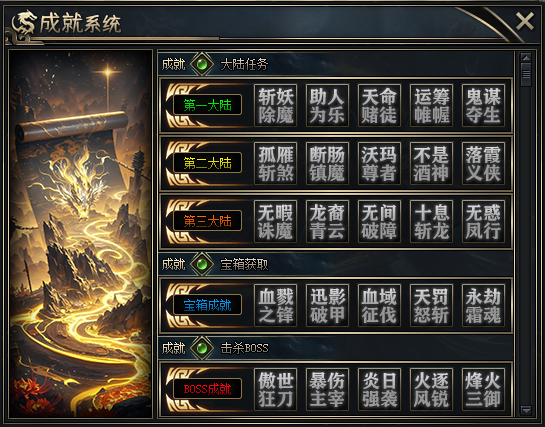Click the scrollbar down arrow
This screenshot has height=427, width=545.
[x=526, y=410]
